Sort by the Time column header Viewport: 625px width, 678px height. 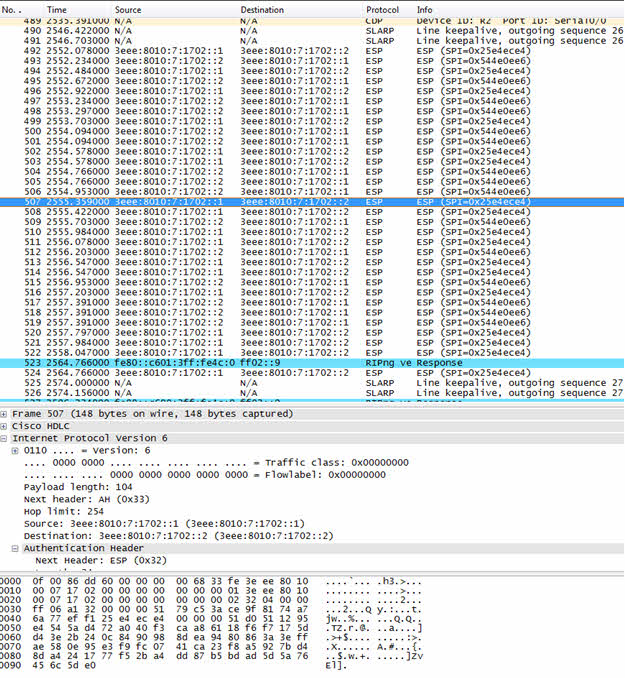pyautogui.click(x=57, y=10)
